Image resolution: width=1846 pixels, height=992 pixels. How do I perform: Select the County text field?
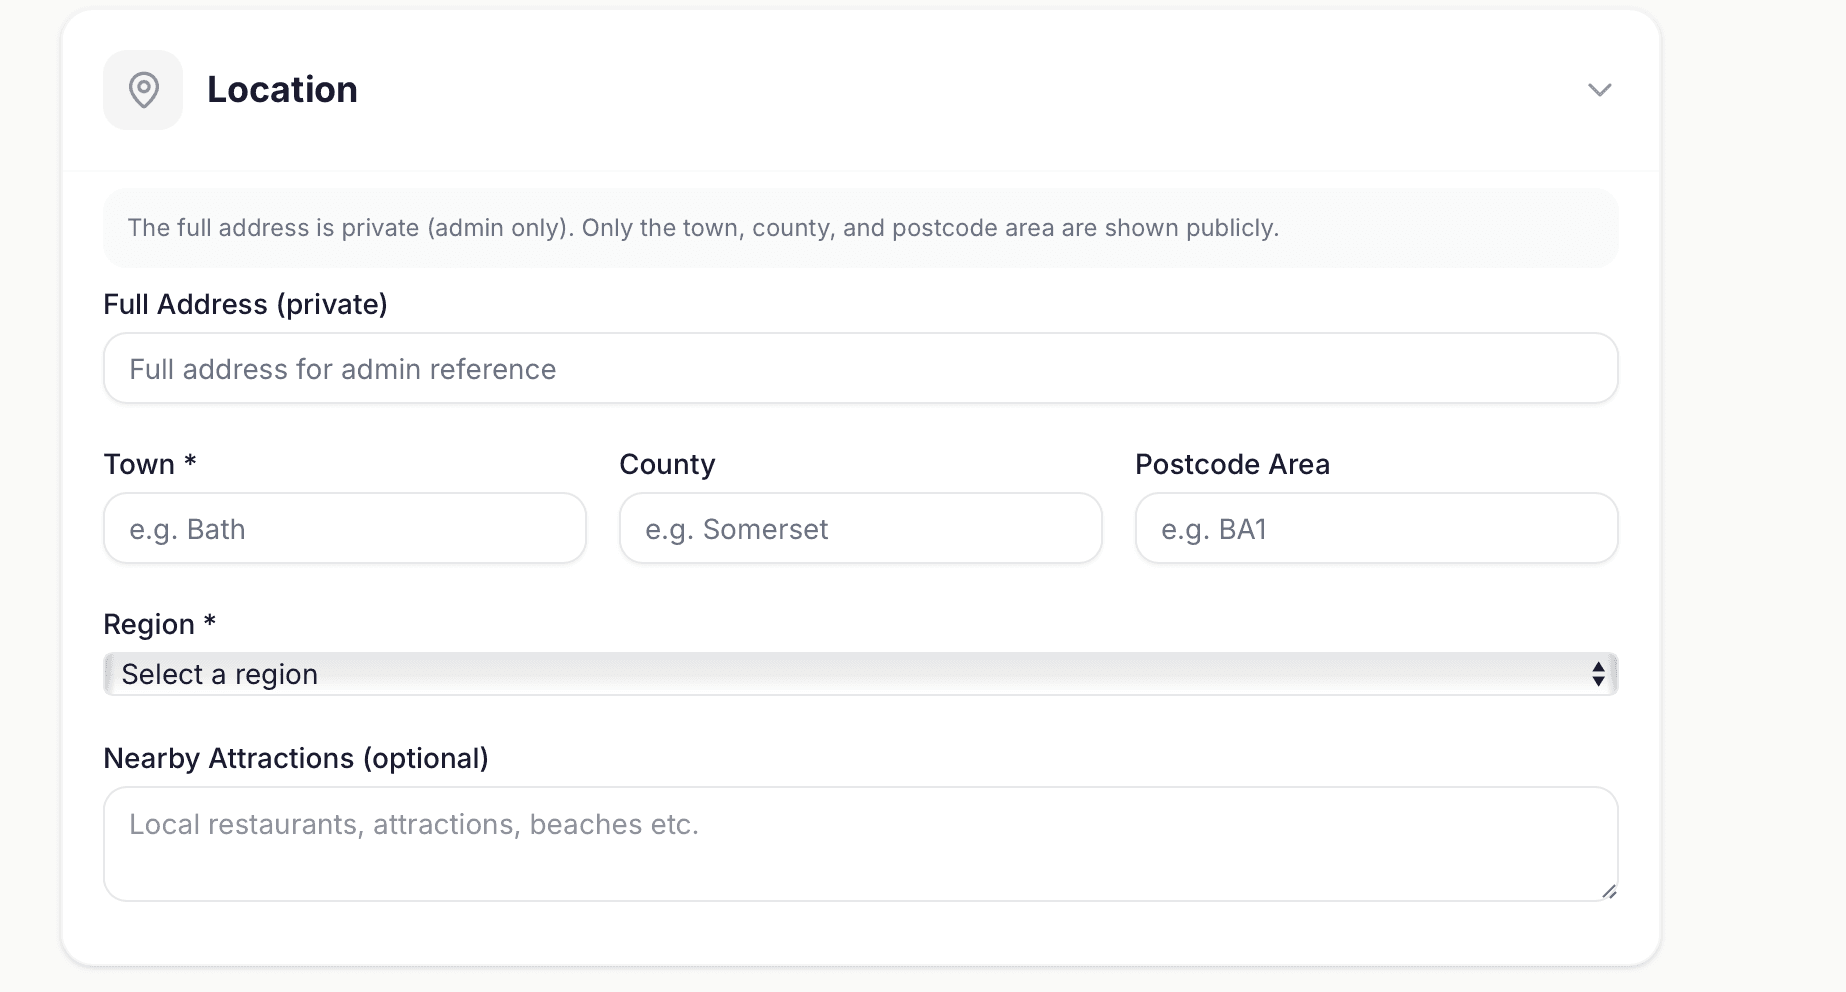coord(860,529)
